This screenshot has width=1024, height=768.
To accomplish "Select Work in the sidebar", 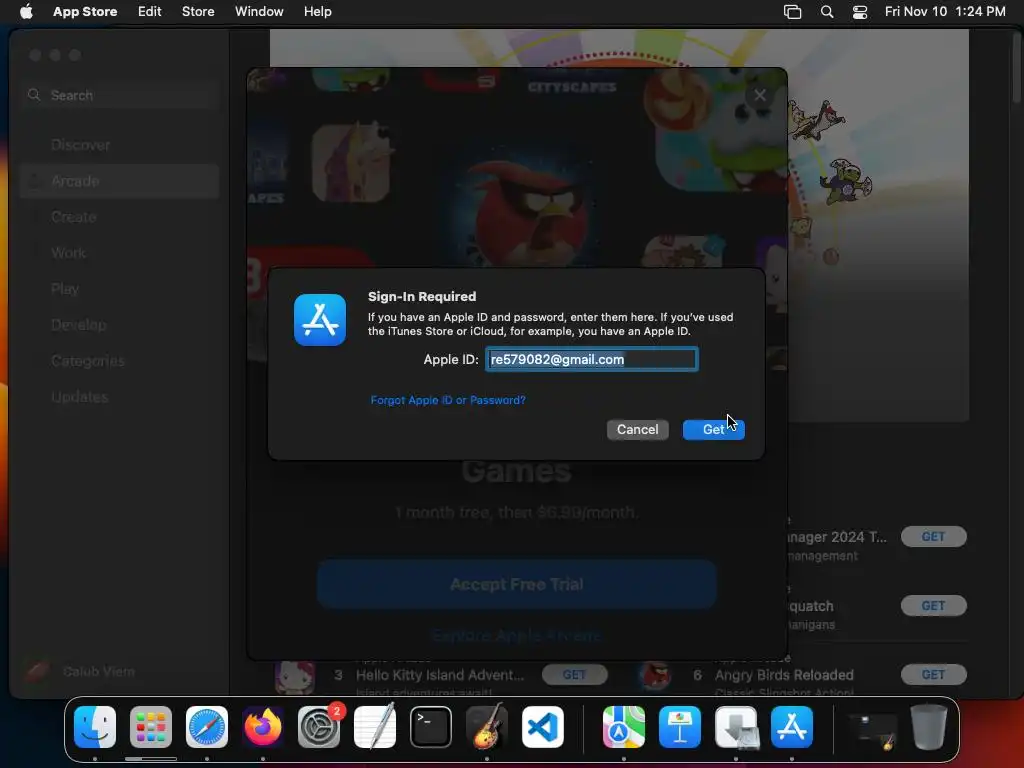I will [119, 253].
